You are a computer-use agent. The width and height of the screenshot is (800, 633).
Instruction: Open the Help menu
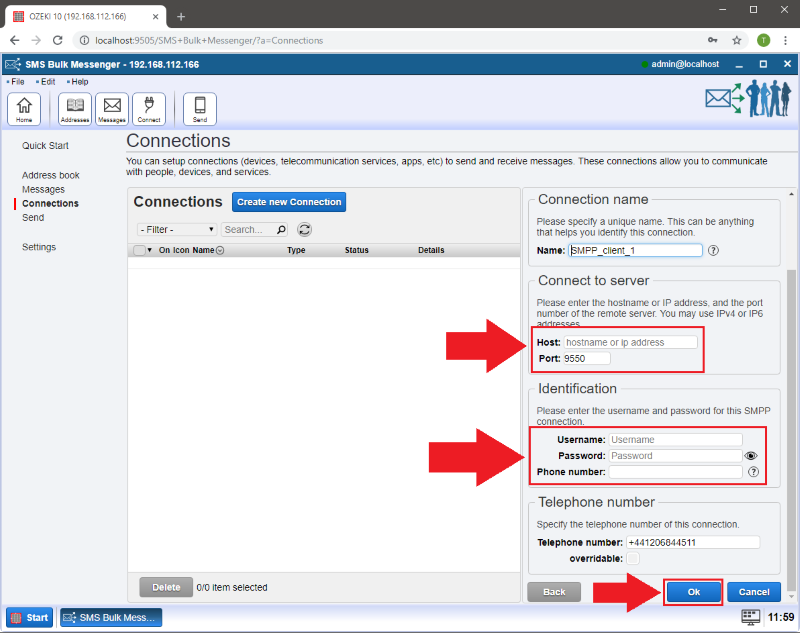[x=78, y=81]
